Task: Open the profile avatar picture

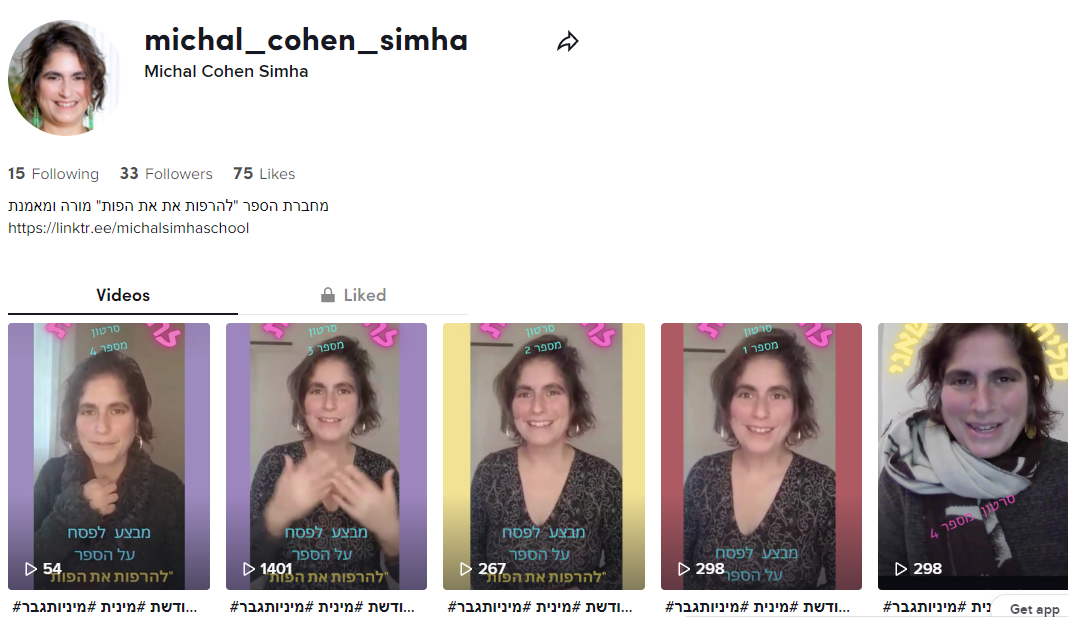Action: (x=64, y=78)
